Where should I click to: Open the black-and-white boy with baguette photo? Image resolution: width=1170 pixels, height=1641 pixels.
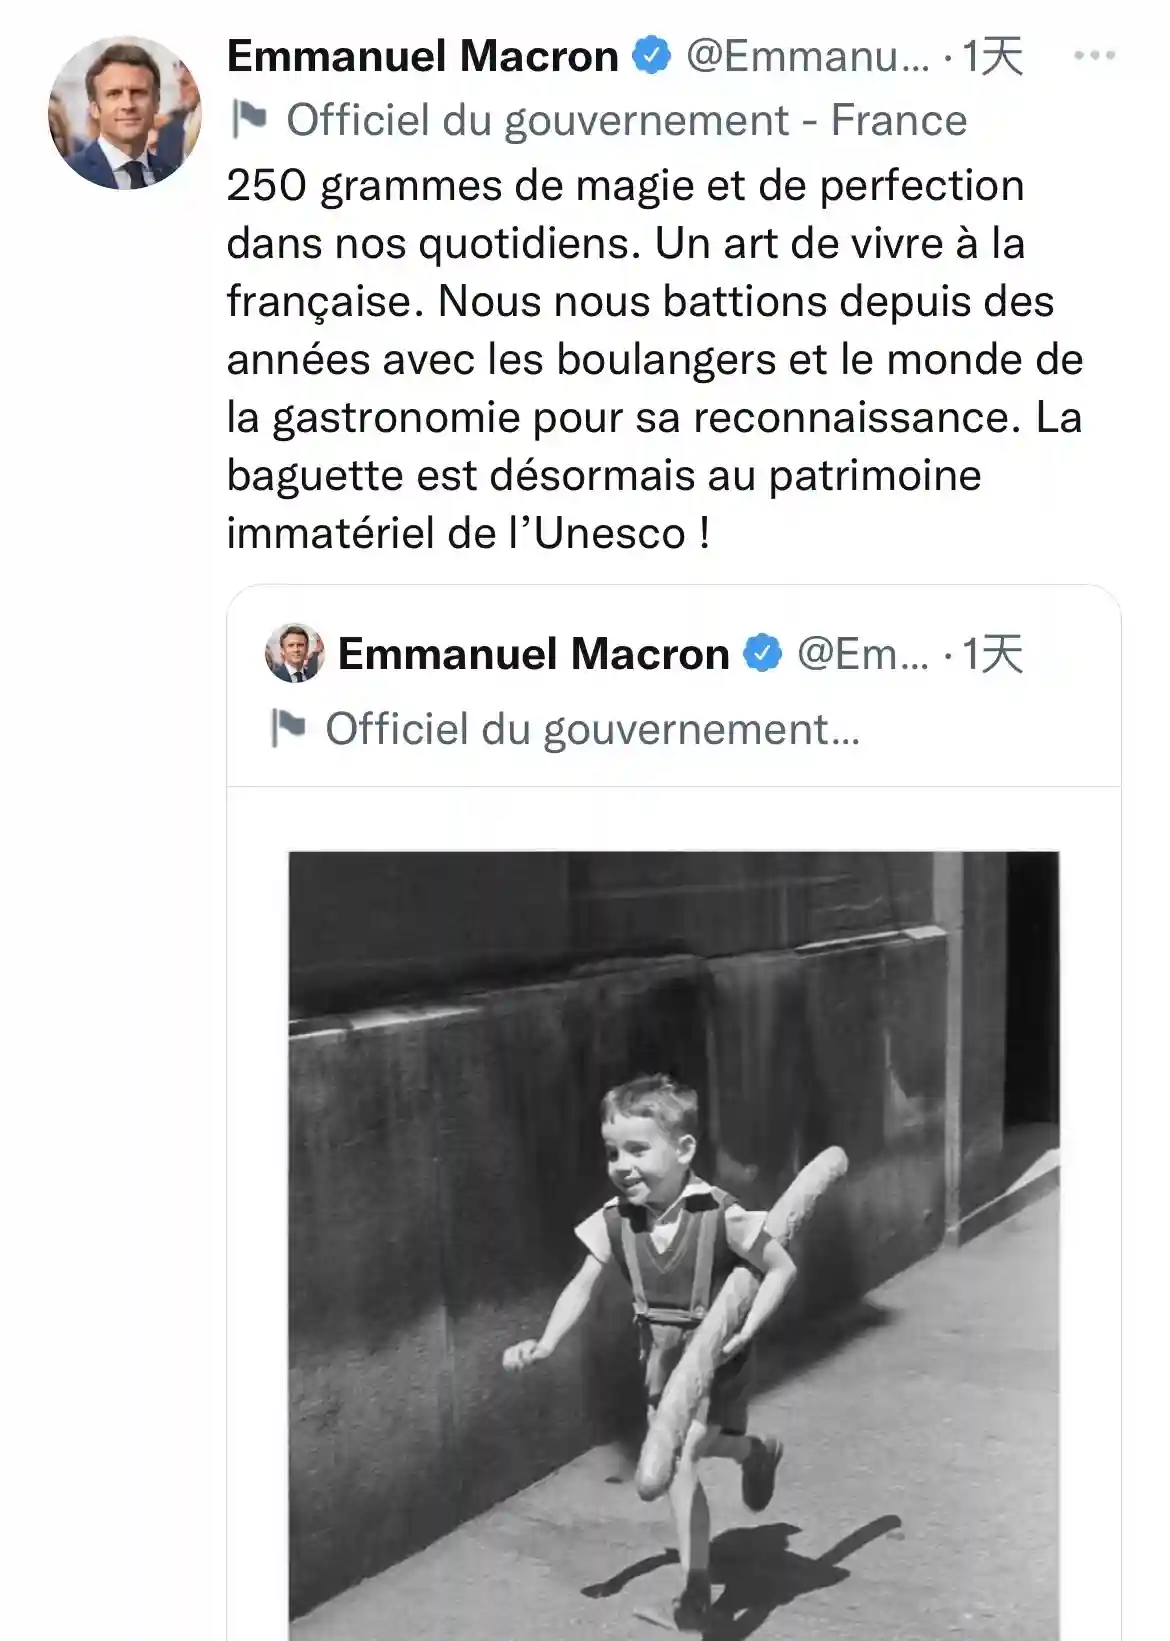click(674, 1246)
